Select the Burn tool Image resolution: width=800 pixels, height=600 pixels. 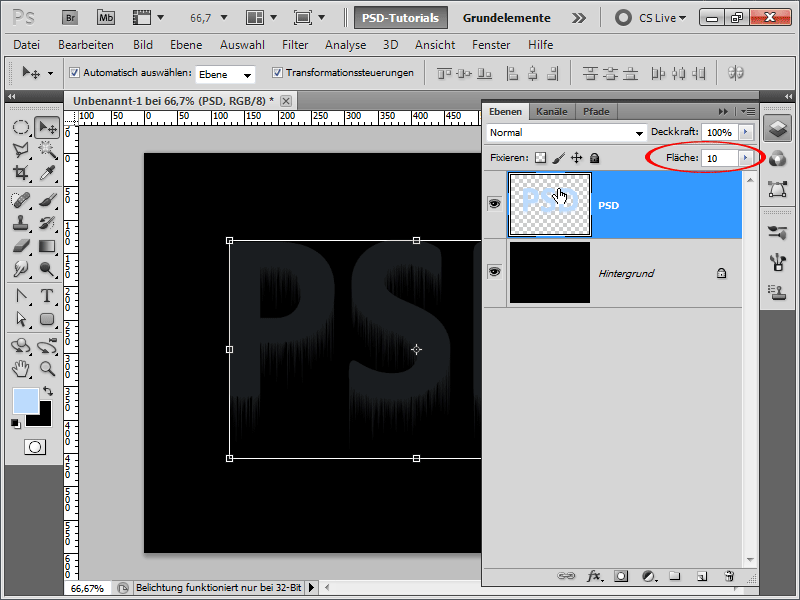tap(47, 269)
